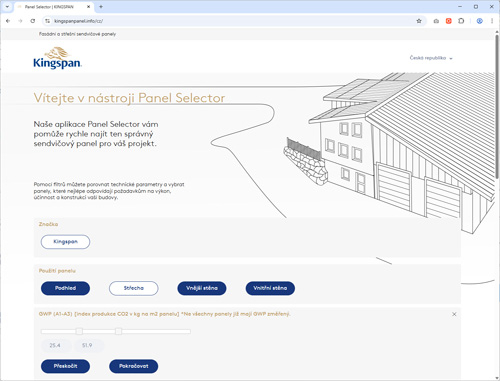Toggle the Vnější stěna option
This screenshot has width=500, height=381.
tap(202, 288)
